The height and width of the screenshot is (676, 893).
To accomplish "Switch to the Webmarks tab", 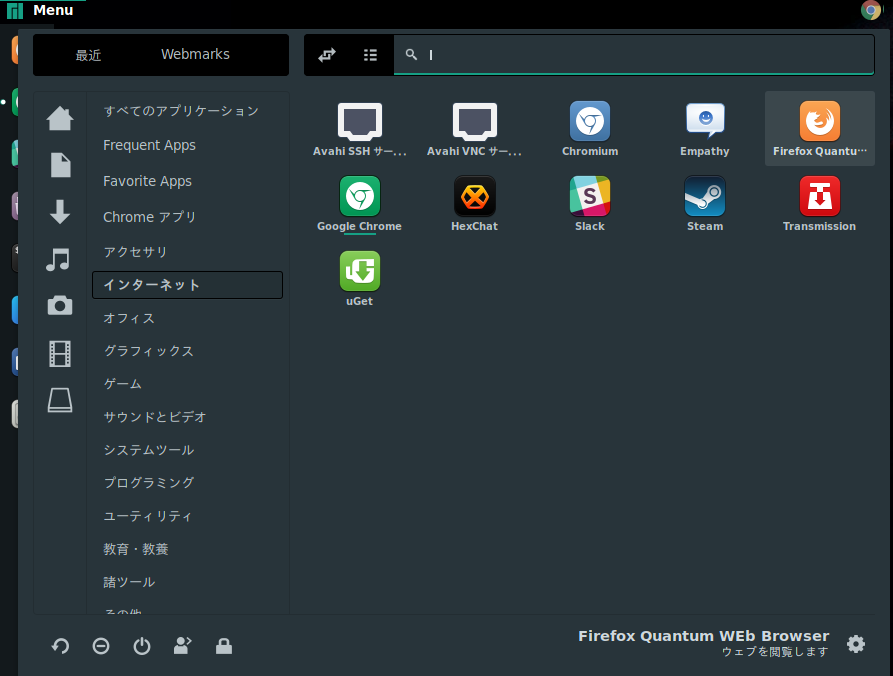I will coord(194,54).
